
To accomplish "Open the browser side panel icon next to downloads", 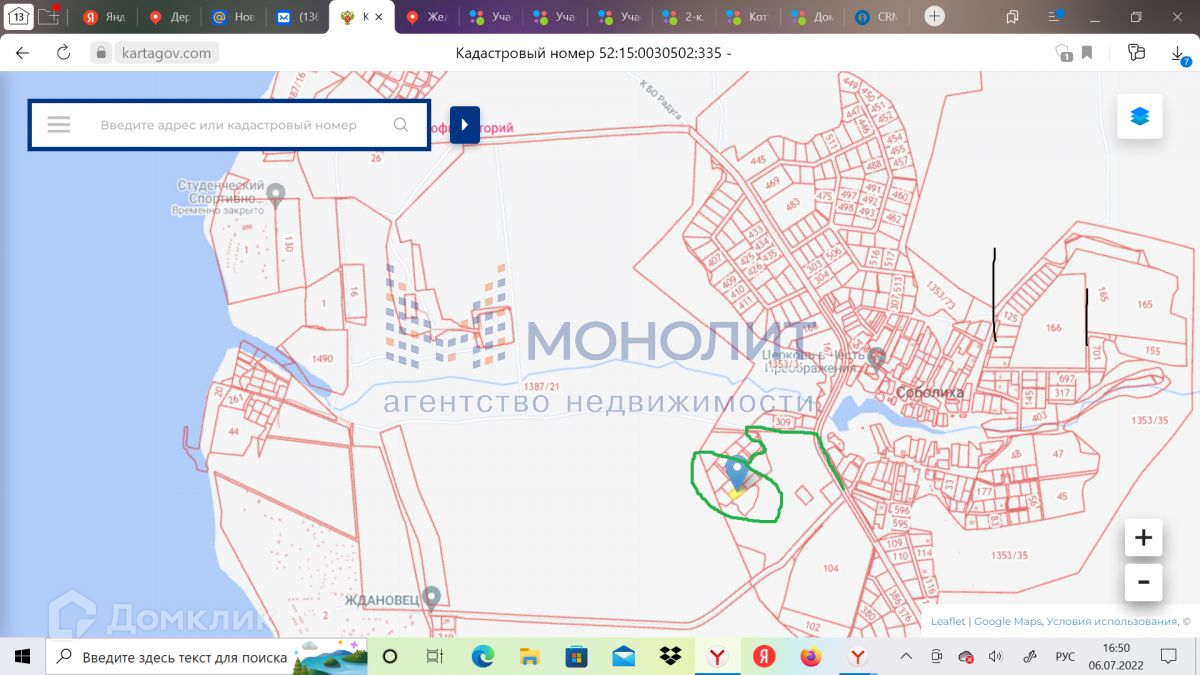I will click(x=1136, y=53).
